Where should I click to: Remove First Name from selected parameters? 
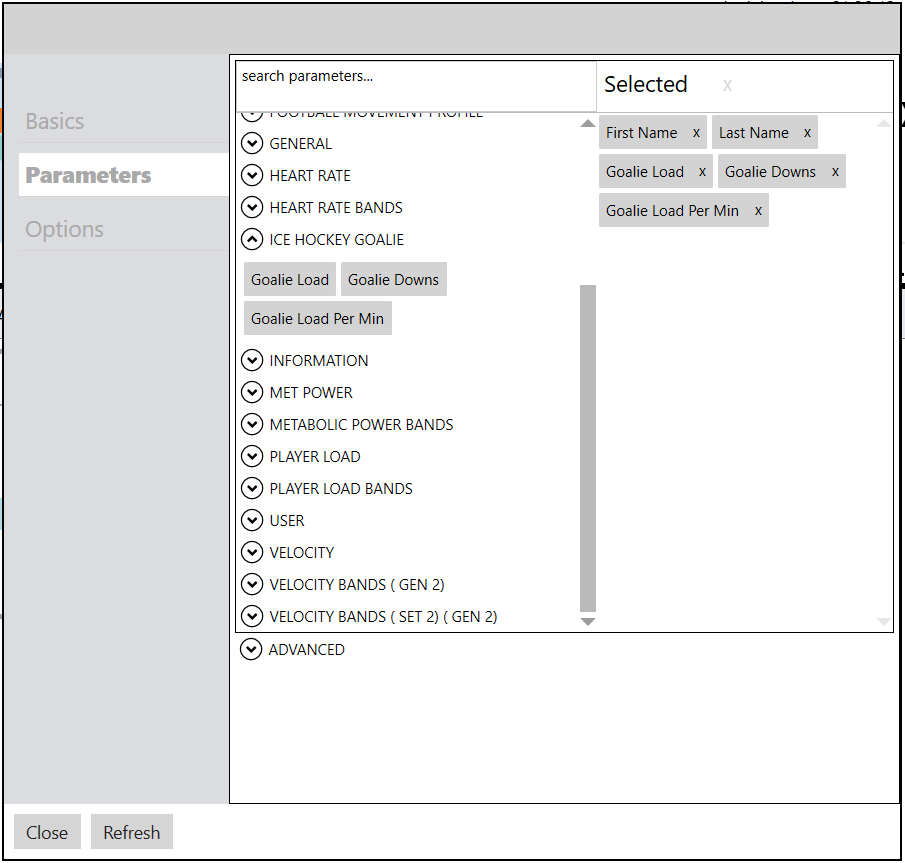point(696,131)
